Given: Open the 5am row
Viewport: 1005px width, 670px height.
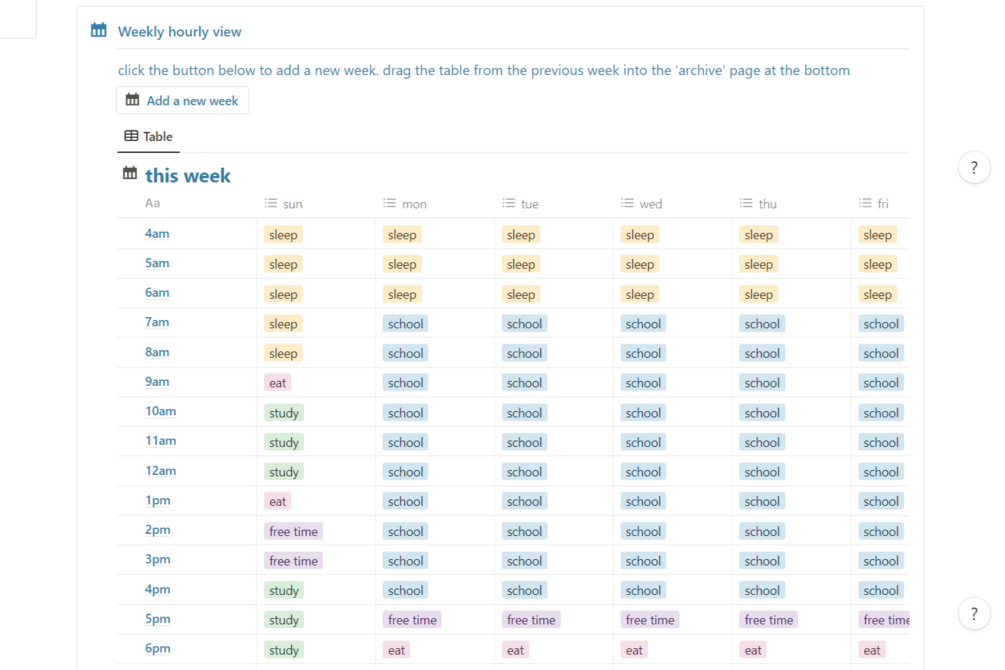Looking at the screenshot, I should pyautogui.click(x=157, y=264).
